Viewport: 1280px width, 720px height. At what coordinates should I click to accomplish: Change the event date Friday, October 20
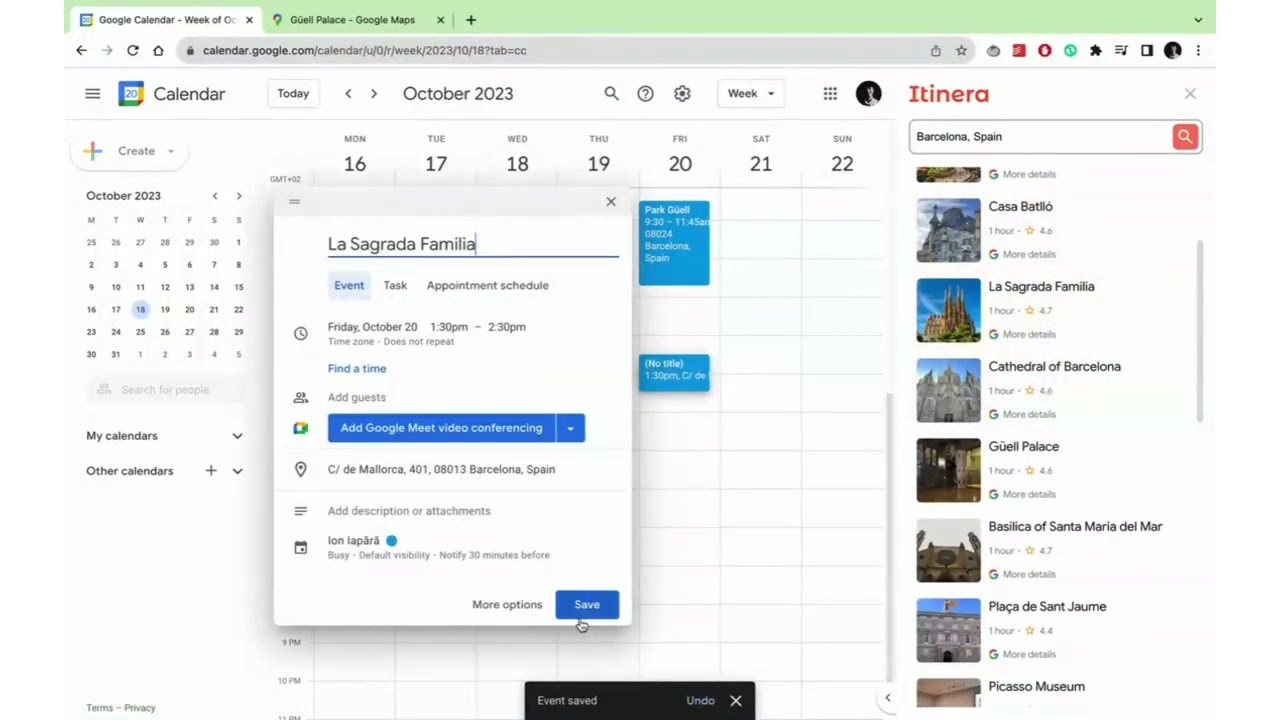(373, 327)
